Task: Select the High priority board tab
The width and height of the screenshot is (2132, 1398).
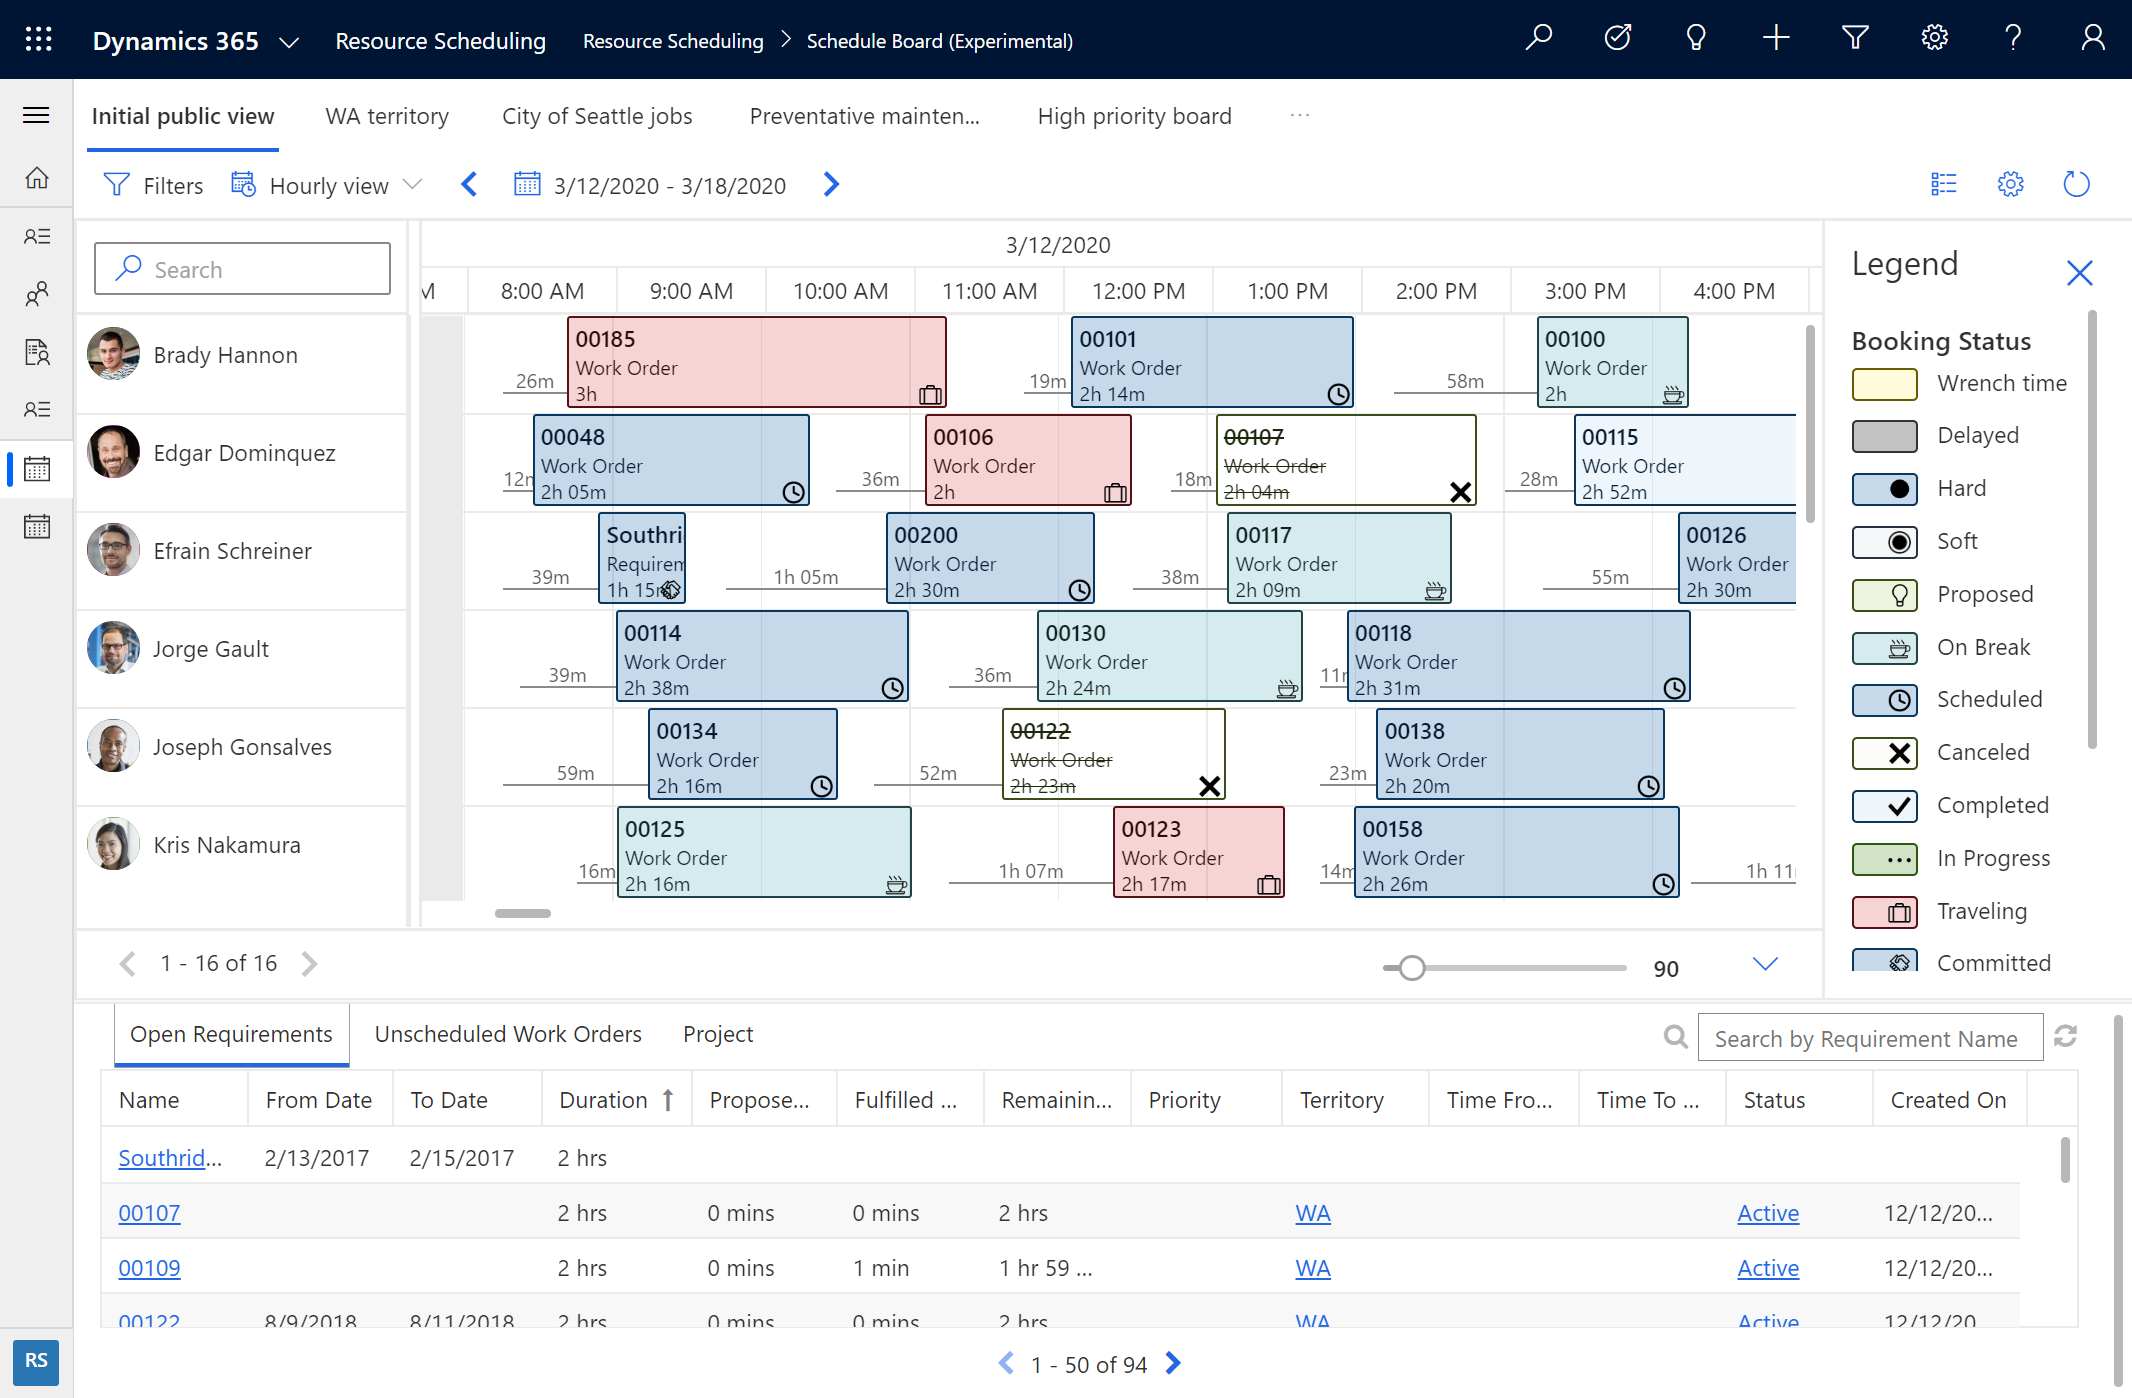Action: coord(1135,115)
